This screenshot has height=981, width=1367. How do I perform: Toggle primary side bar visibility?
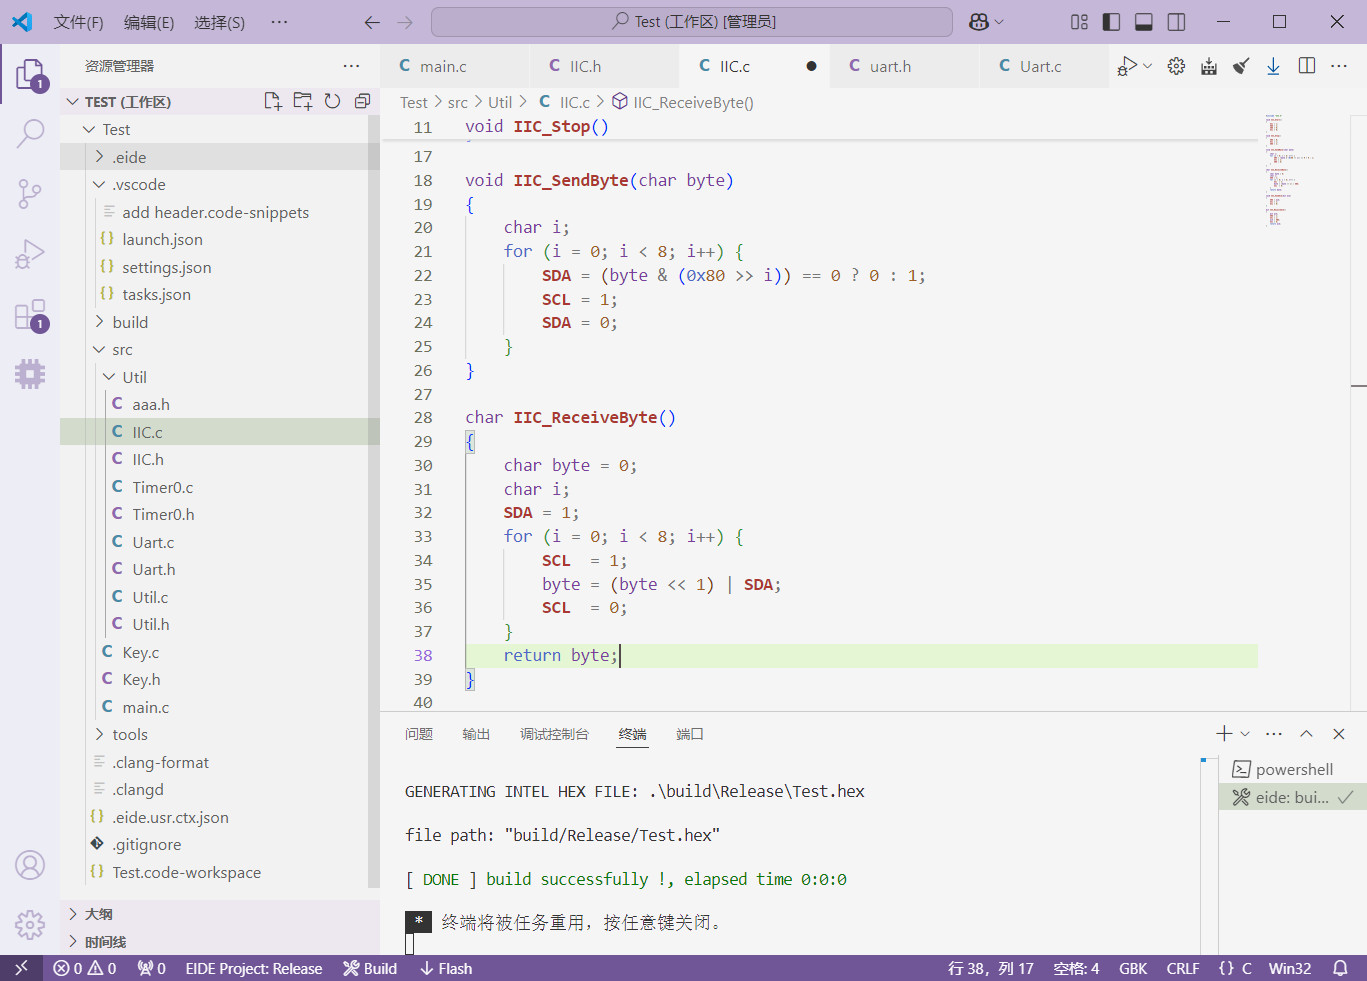[x=1111, y=22]
